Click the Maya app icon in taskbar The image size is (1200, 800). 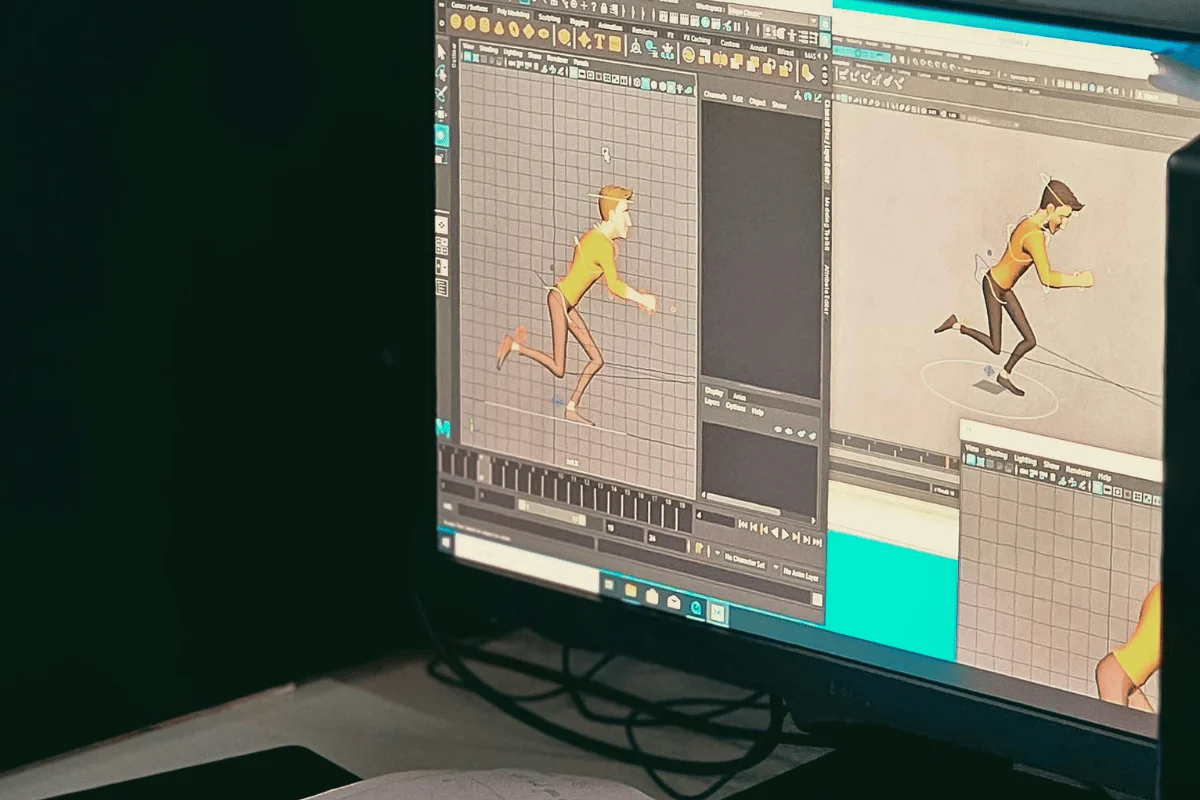click(718, 612)
